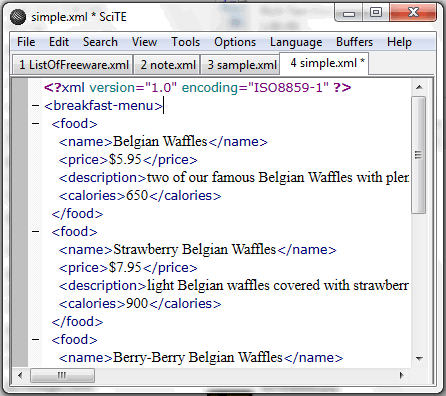Viewport: 446px width, 396px height.
Task: Click the price line '$5.95'
Action: [x=128, y=160]
